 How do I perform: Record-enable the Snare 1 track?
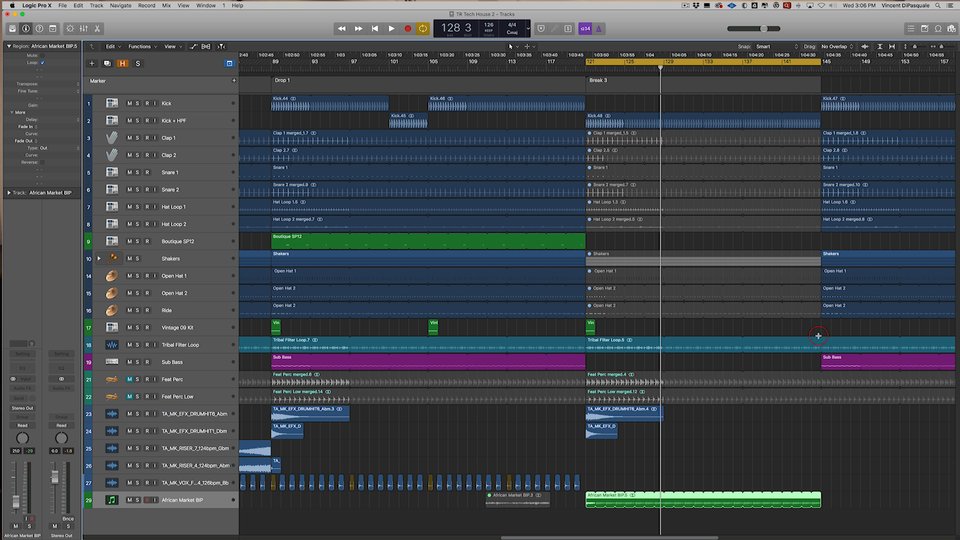click(147, 173)
